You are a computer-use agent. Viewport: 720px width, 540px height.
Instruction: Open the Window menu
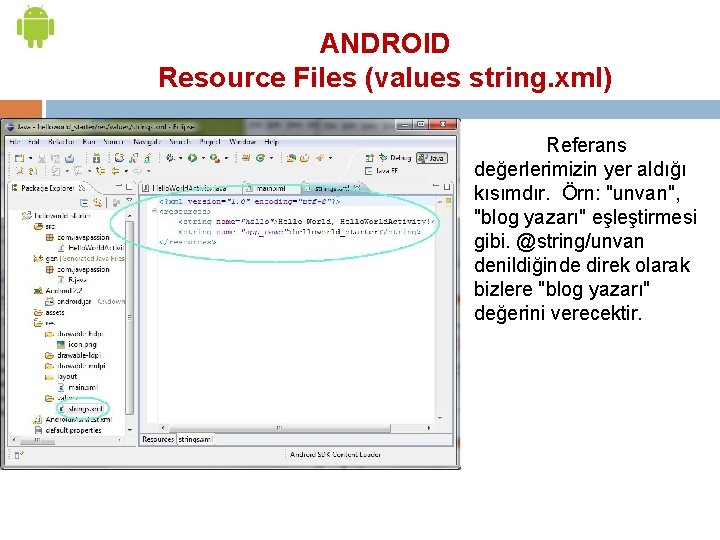(x=242, y=142)
